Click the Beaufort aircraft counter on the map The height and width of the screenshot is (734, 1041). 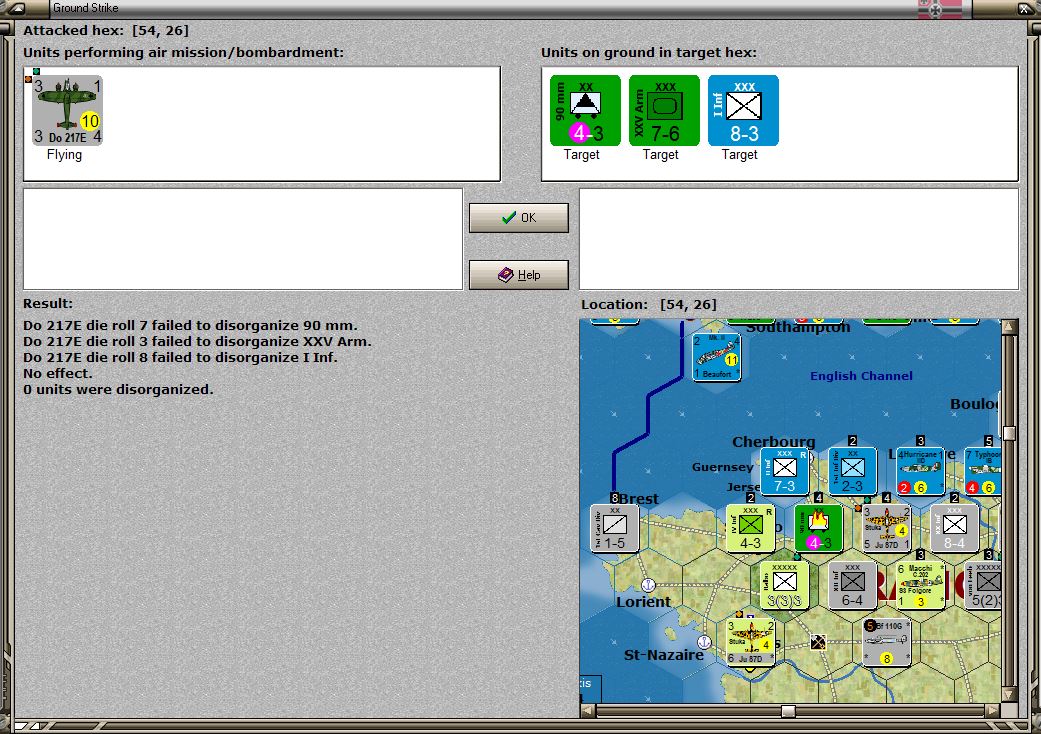(716, 357)
